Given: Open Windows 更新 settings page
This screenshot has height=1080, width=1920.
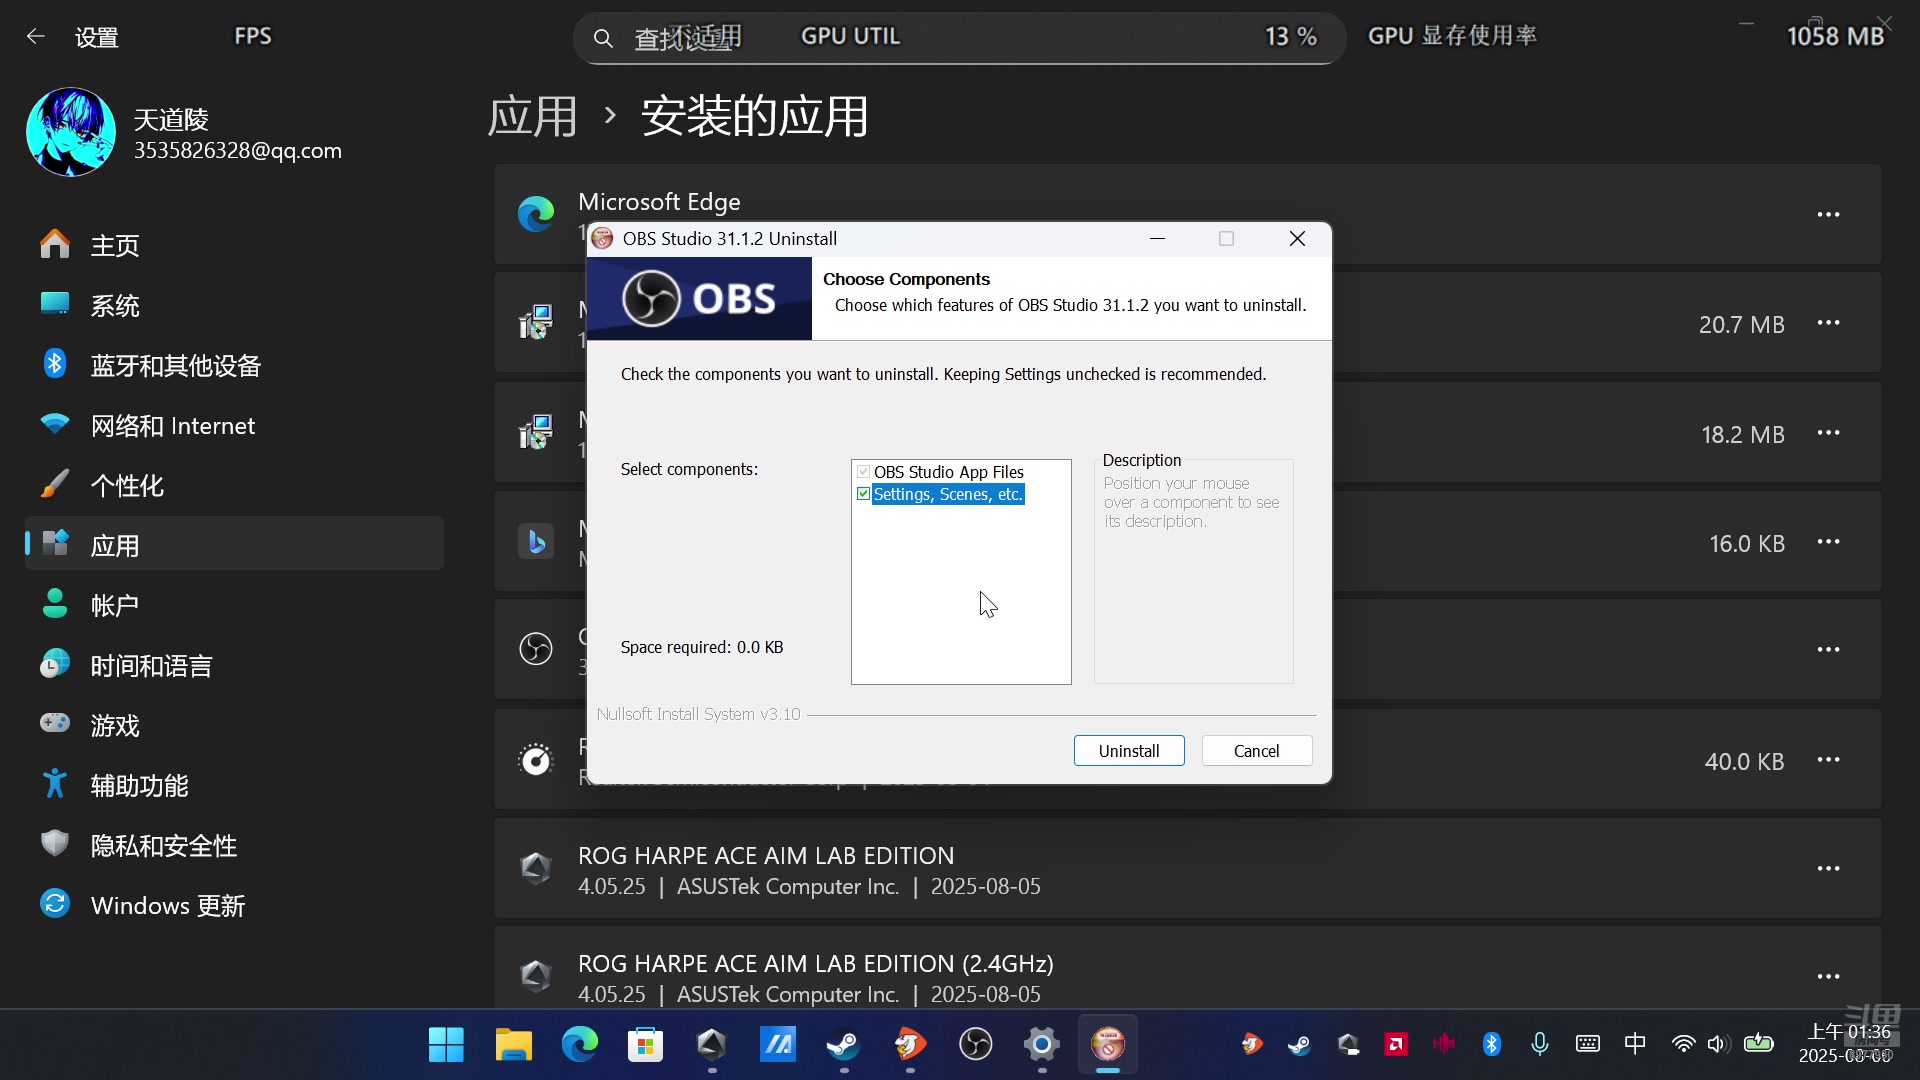Looking at the screenshot, I should click(234, 905).
